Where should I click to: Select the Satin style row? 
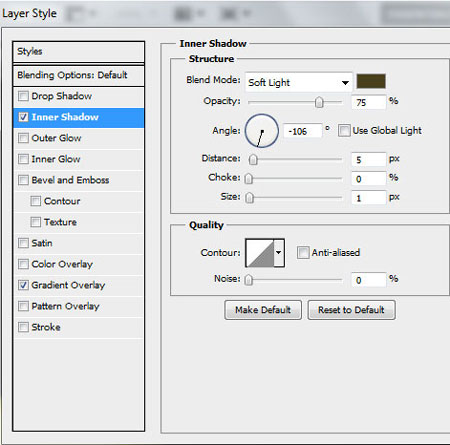click(79, 243)
